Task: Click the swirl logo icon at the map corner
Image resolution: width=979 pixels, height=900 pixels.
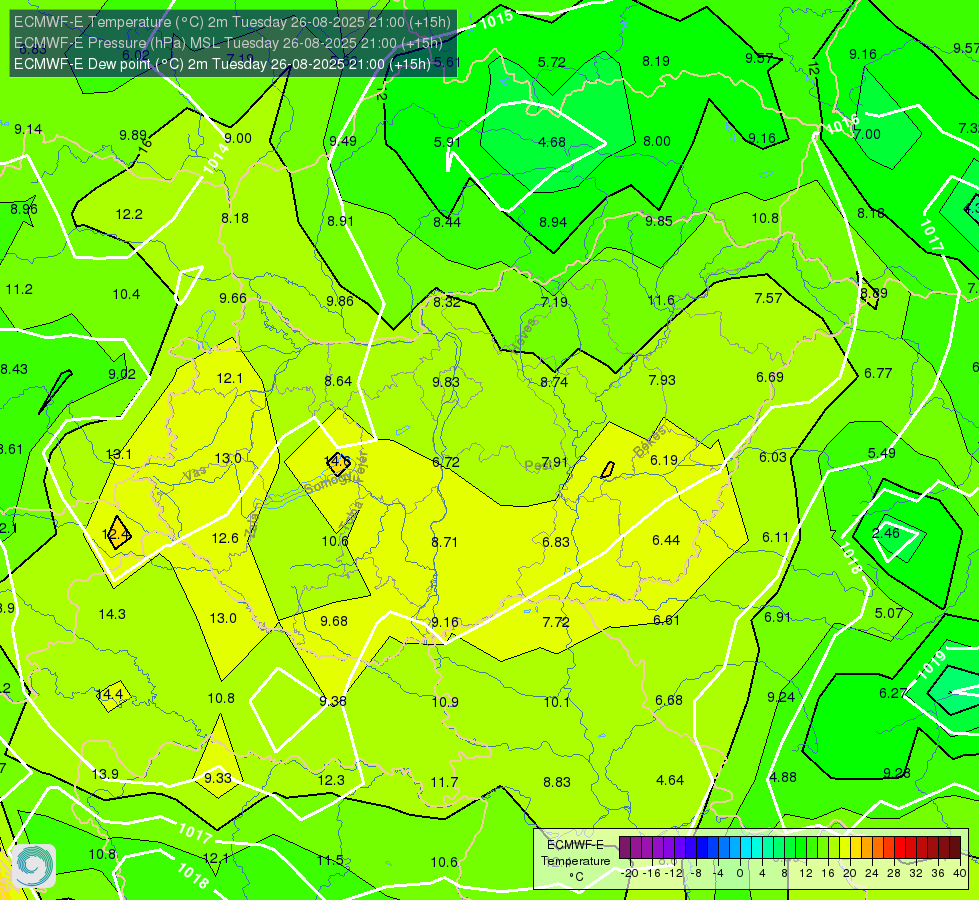Action: coord(34,866)
